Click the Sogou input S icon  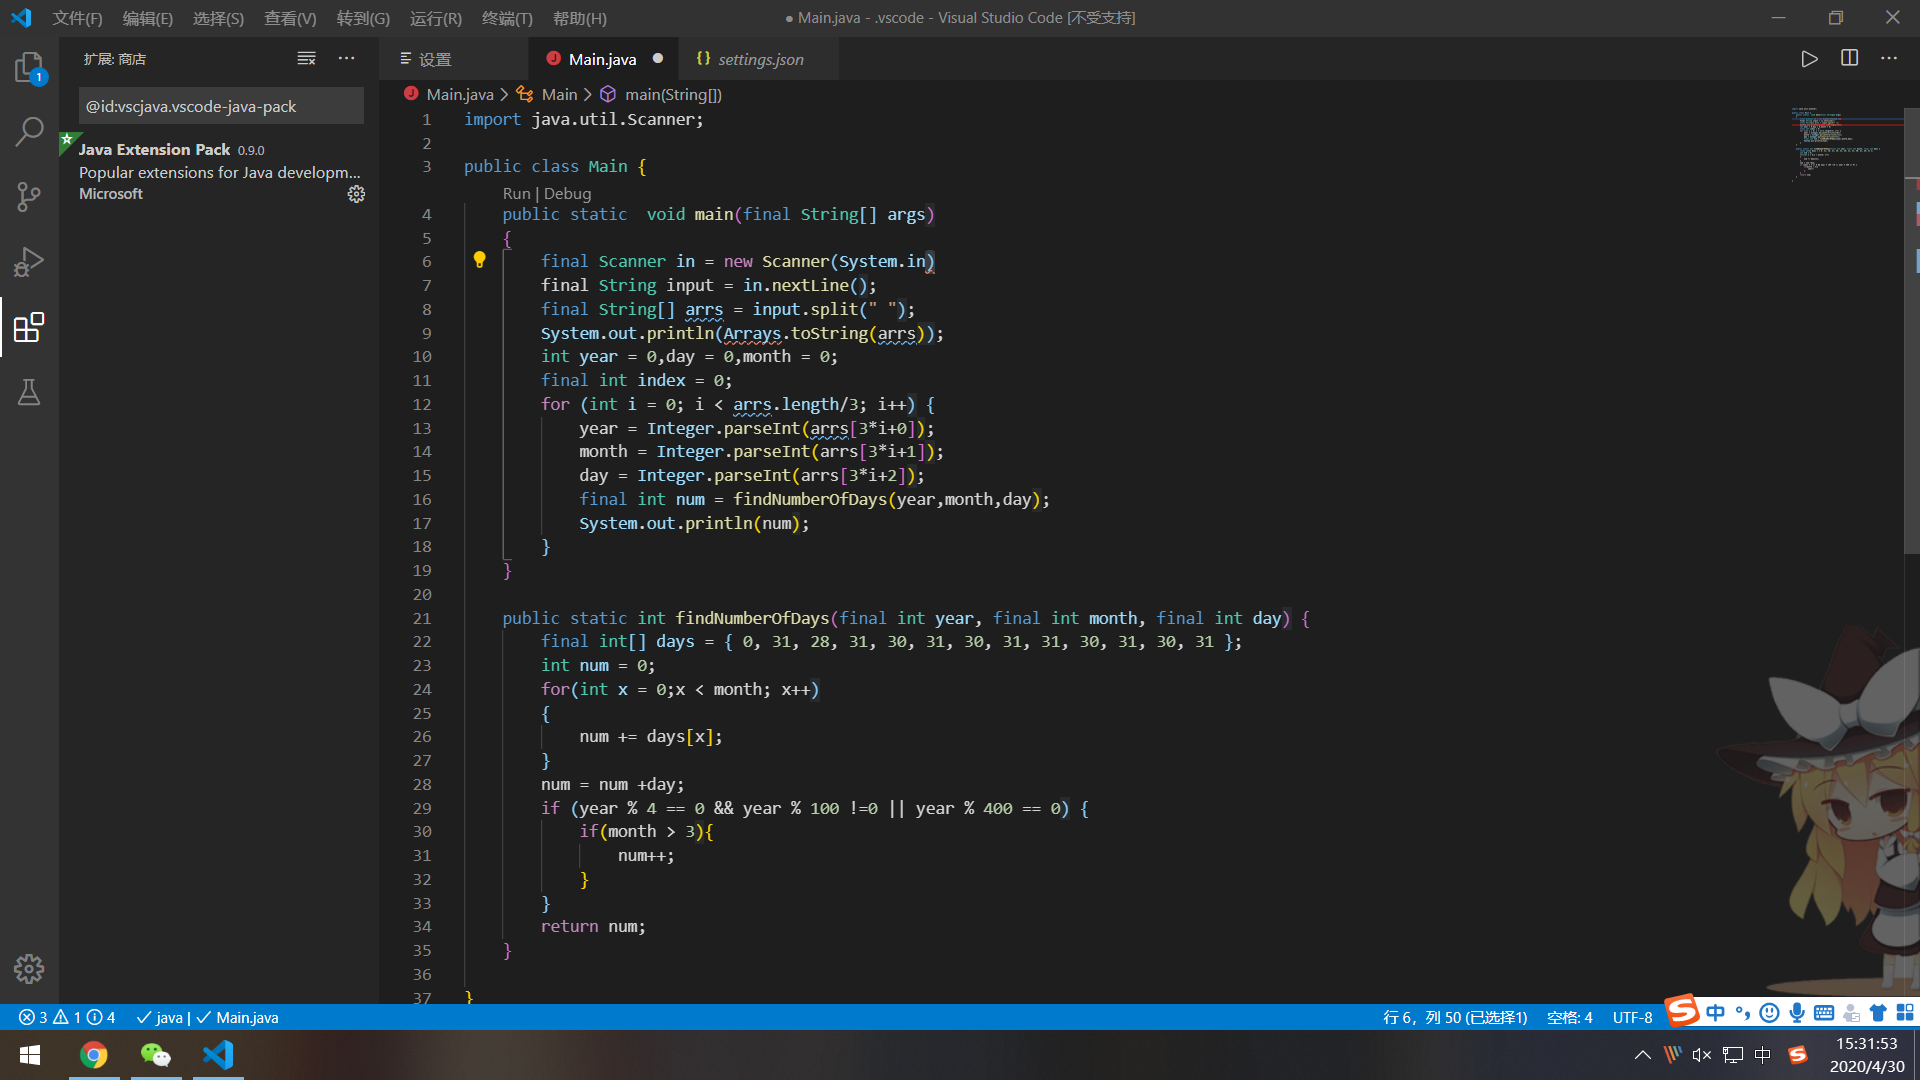pos(1682,1011)
